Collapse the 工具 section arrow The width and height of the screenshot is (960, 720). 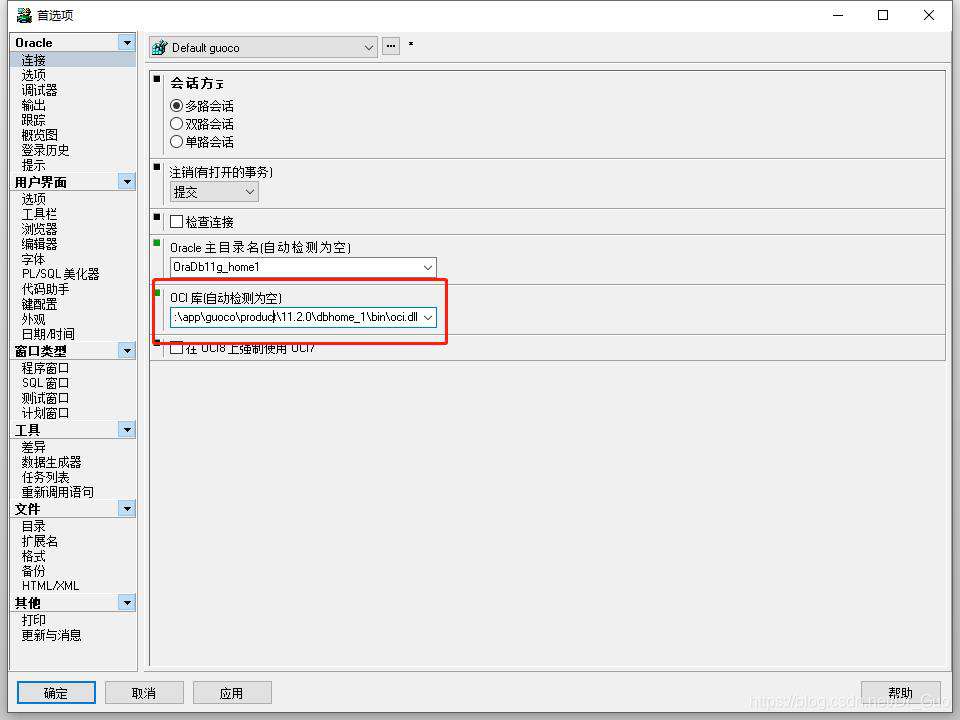127,429
